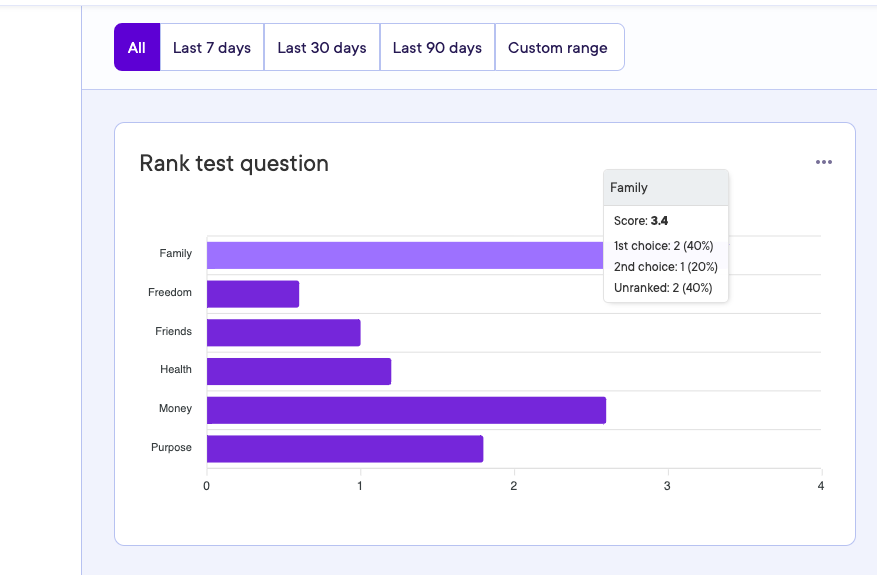This screenshot has height=575, width=877.
Task: Click the Family label on the axis
Action: [175, 254]
